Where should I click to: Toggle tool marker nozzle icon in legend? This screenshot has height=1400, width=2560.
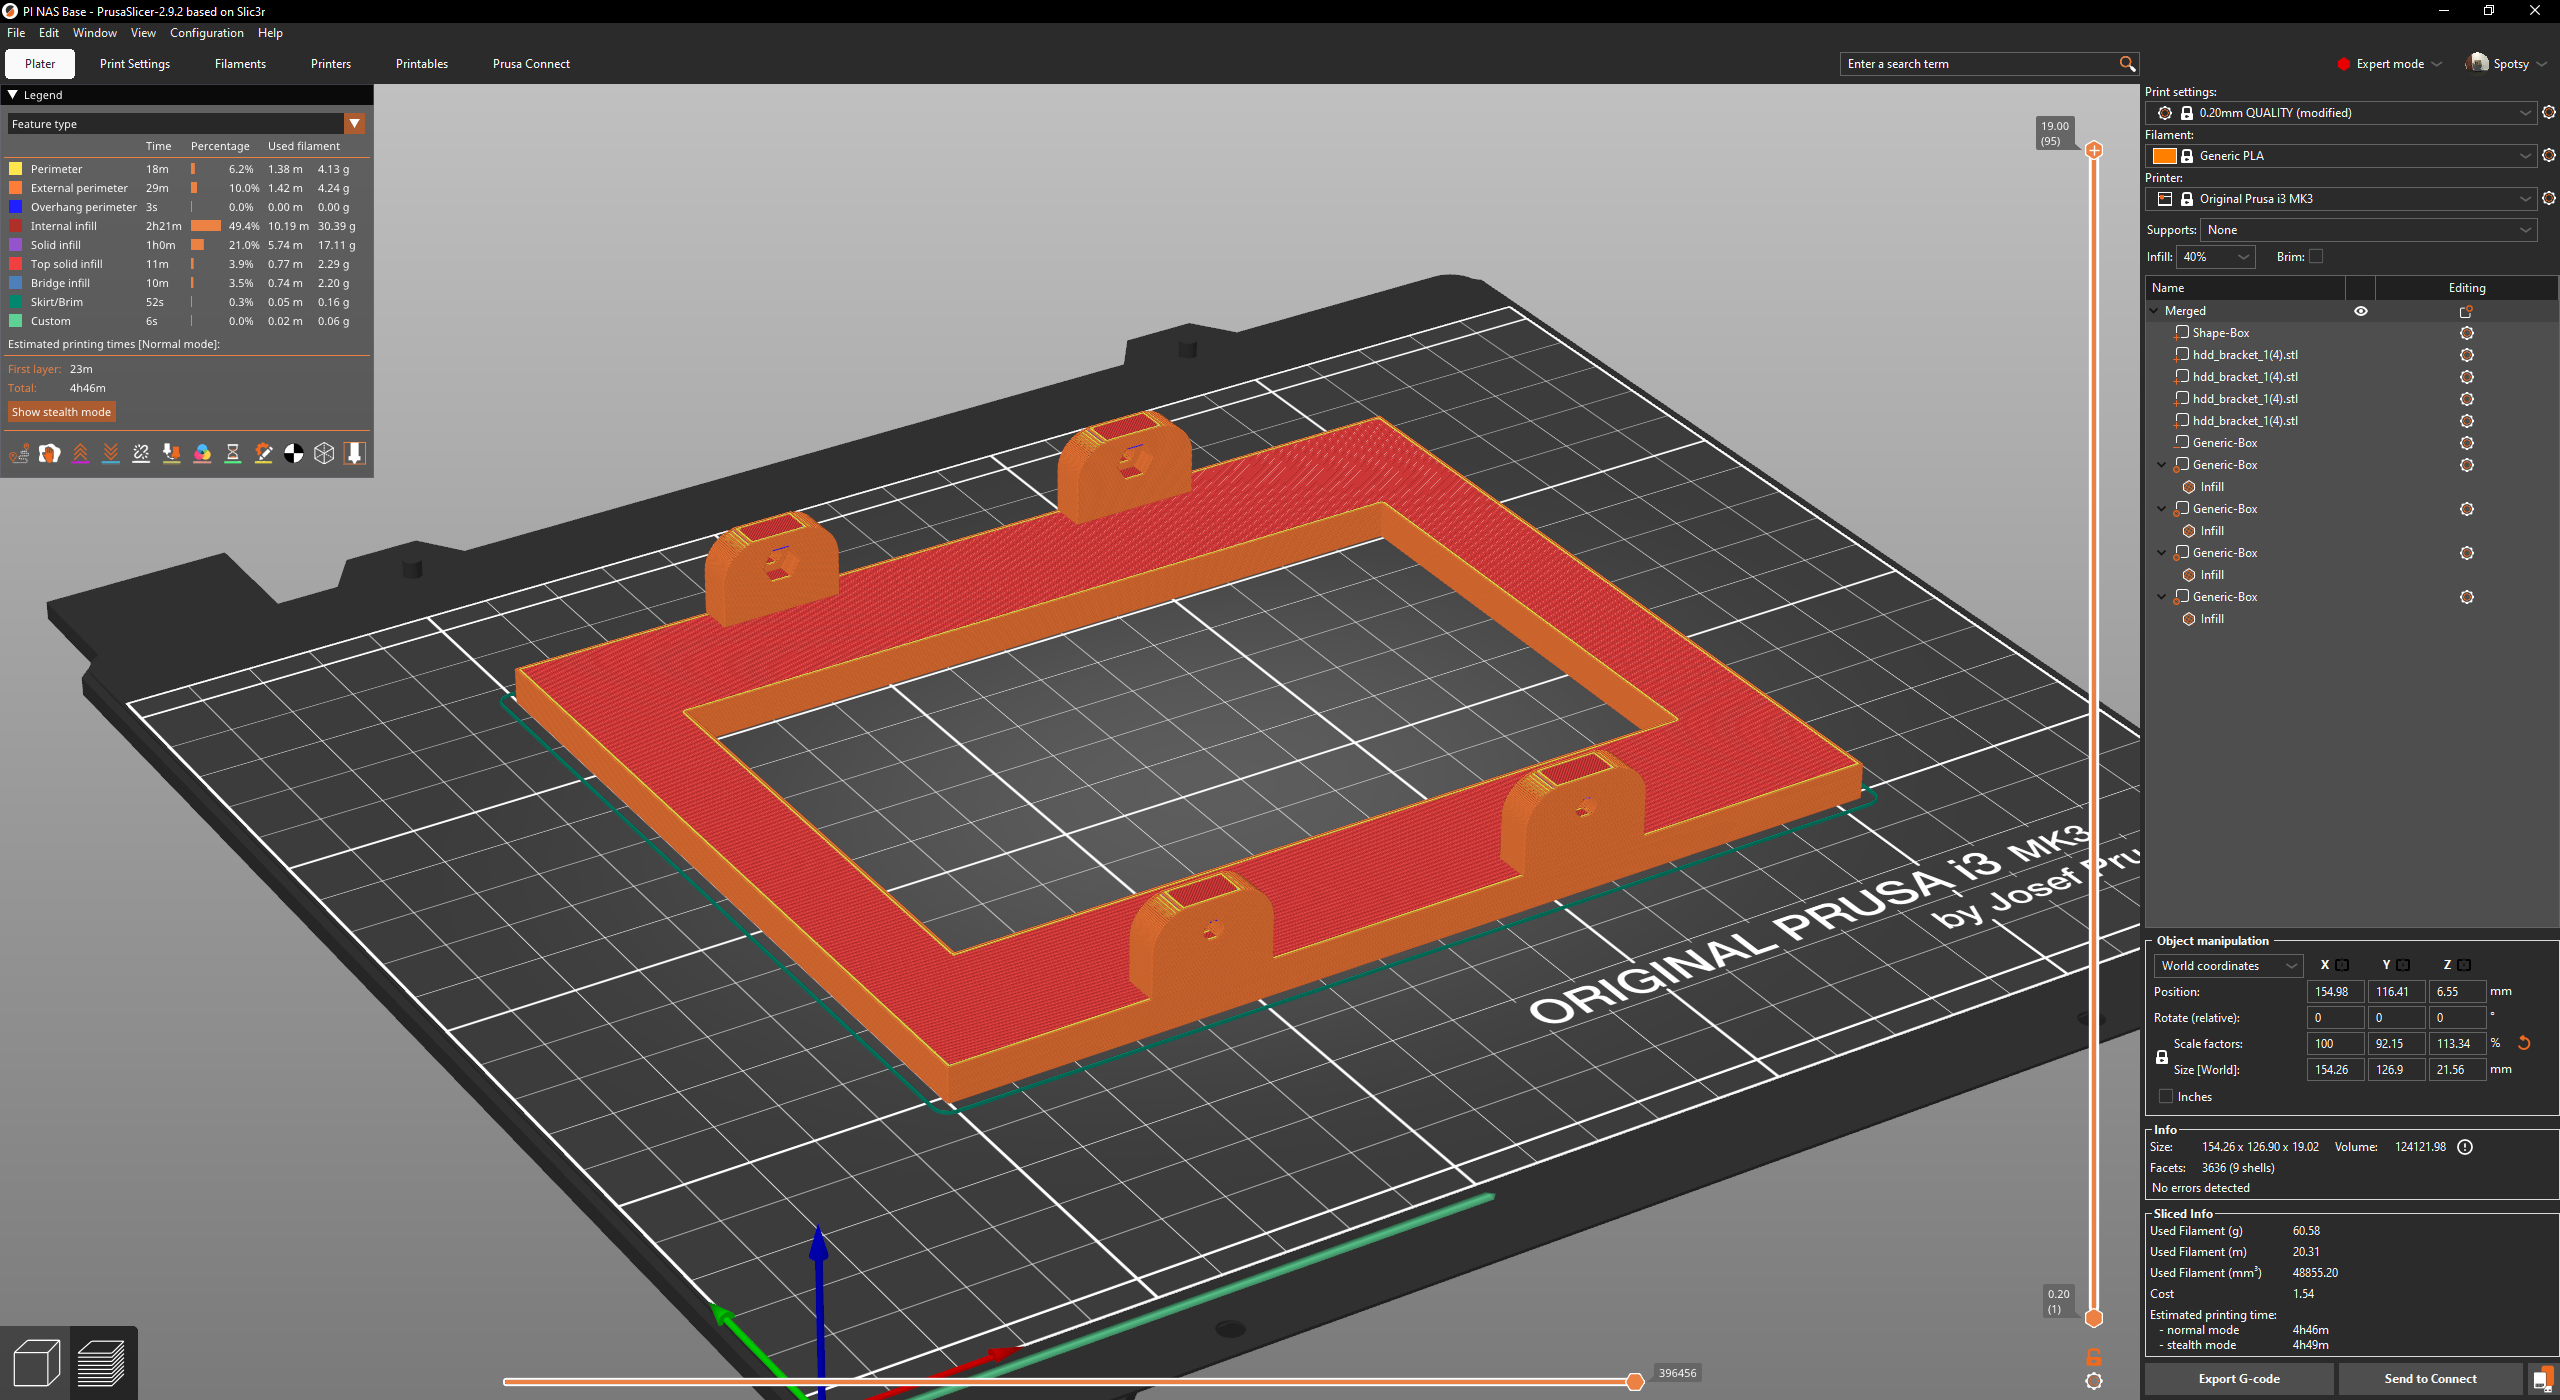(354, 454)
